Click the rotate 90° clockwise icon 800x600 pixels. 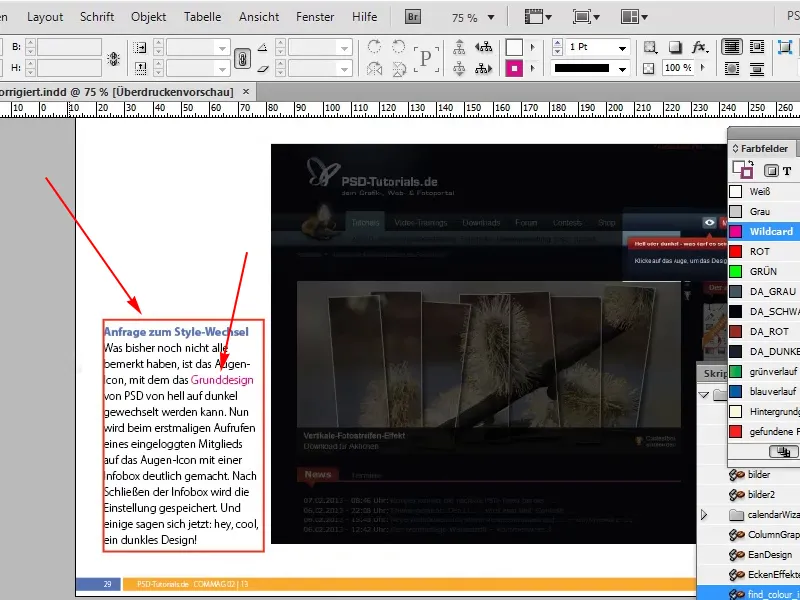374,47
